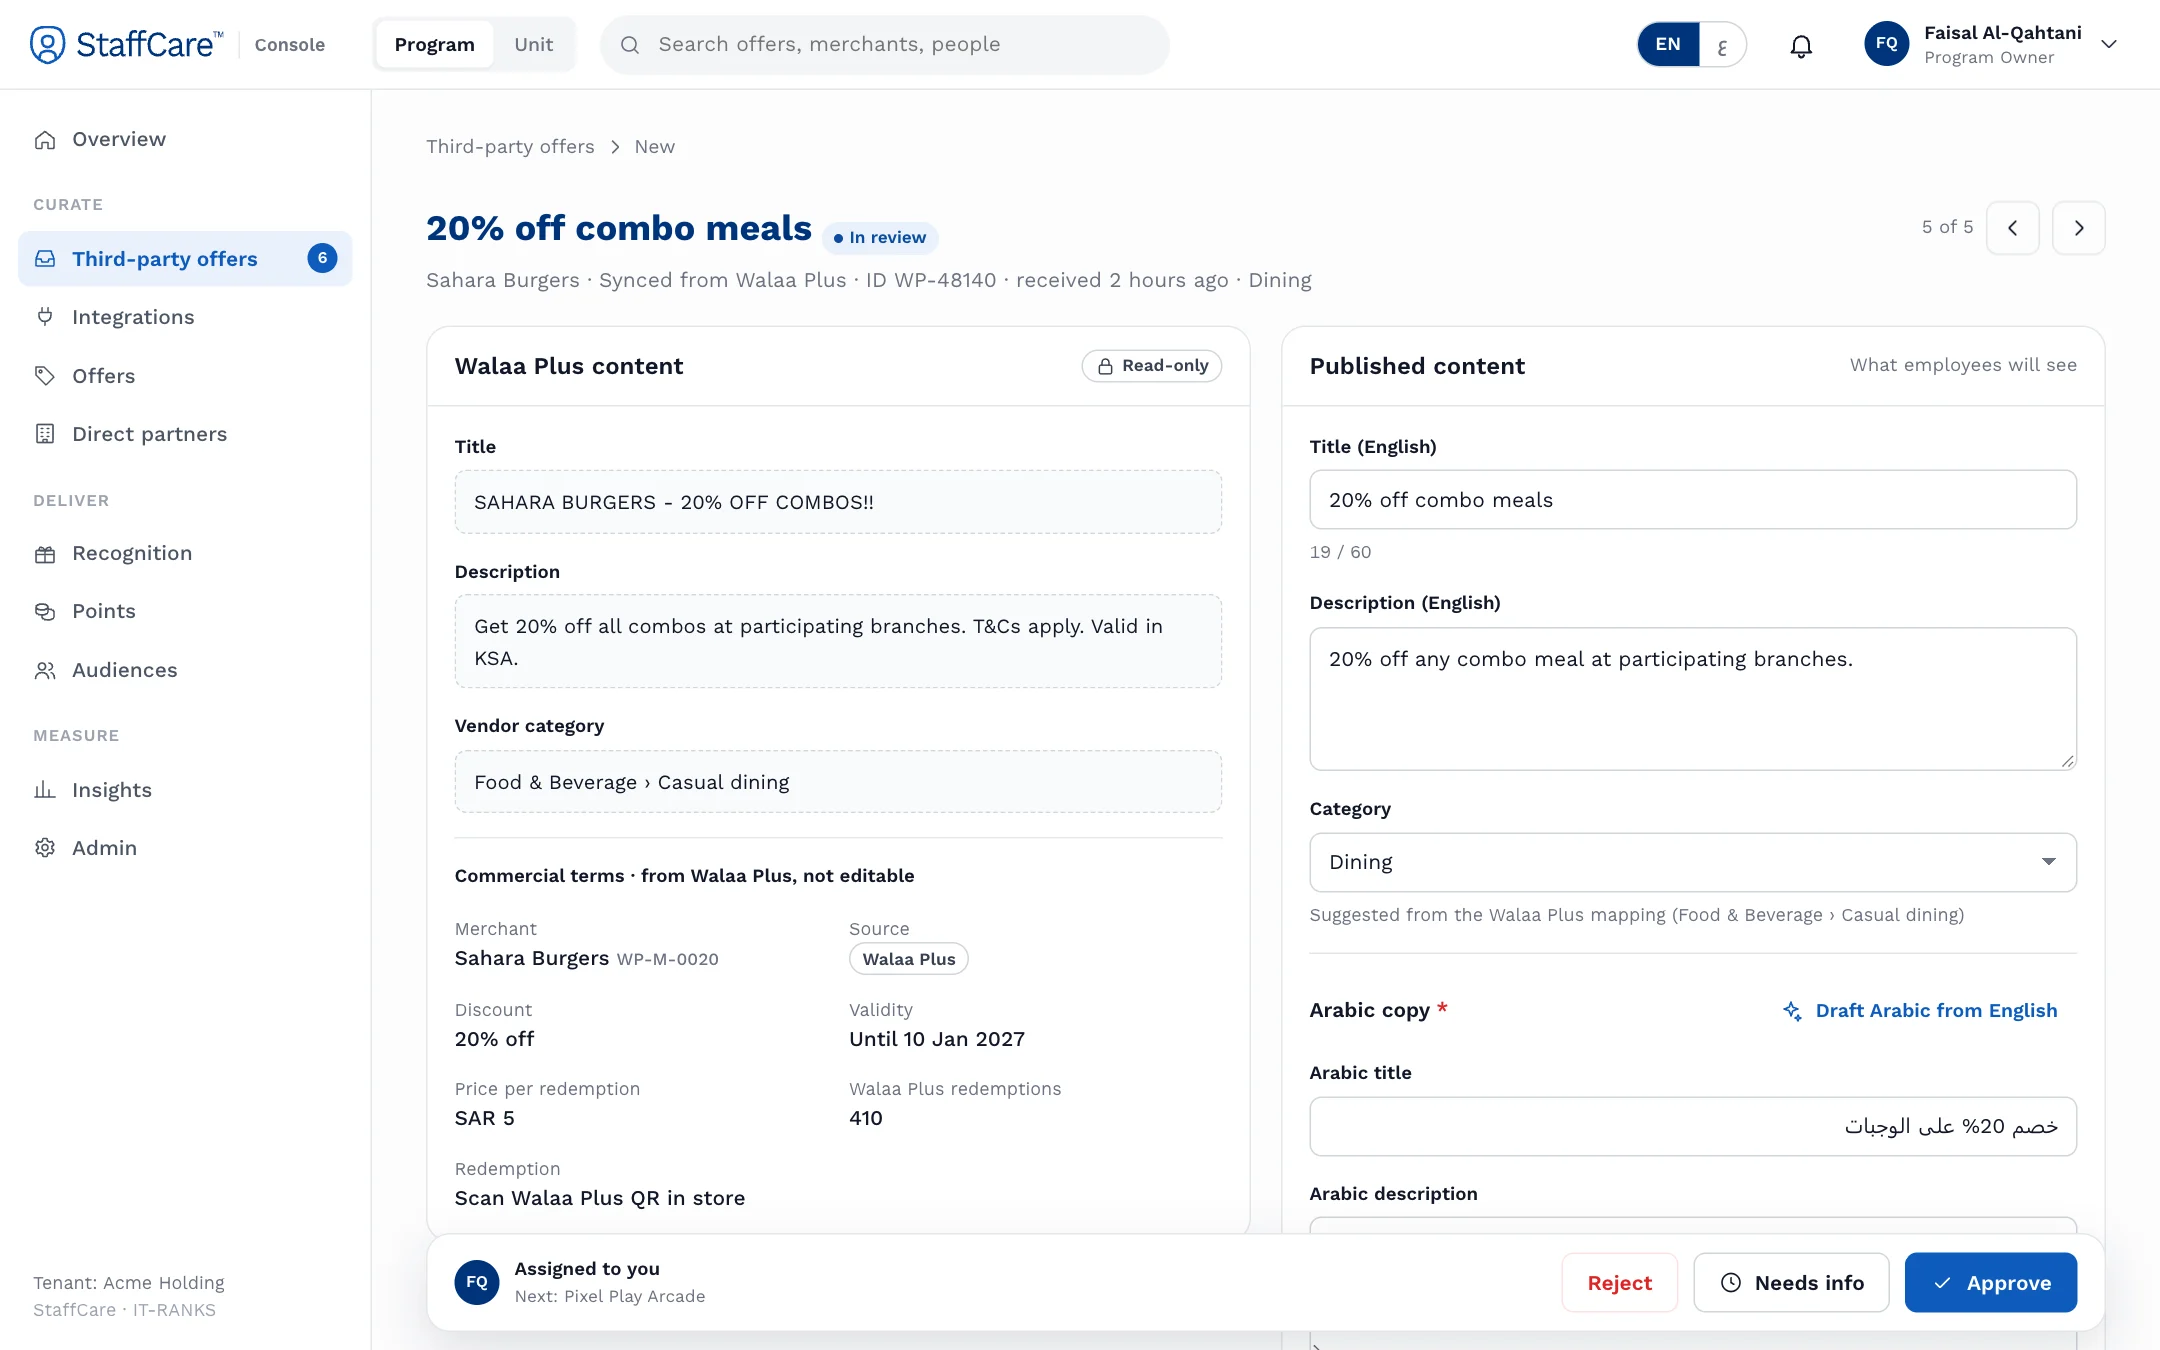The height and width of the screenshot is (1350, 2160).
Task: Focus the Title (English) field
Action: (x=1693, y=500)
